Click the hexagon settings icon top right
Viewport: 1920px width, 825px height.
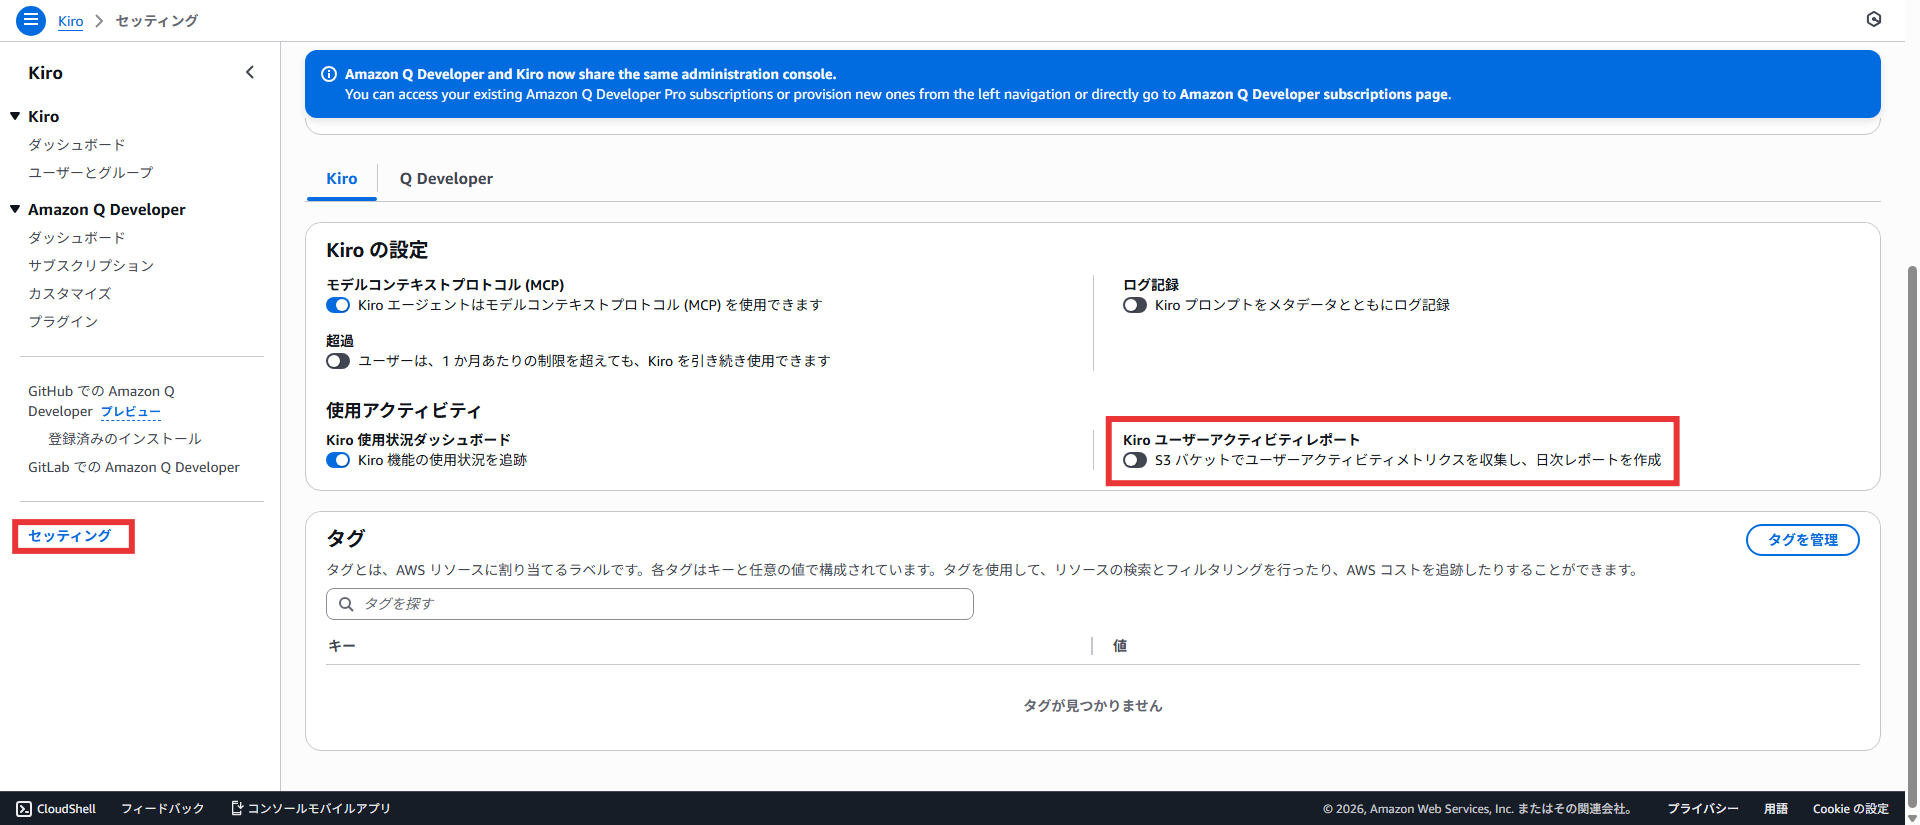click(x=1874, y=19)
